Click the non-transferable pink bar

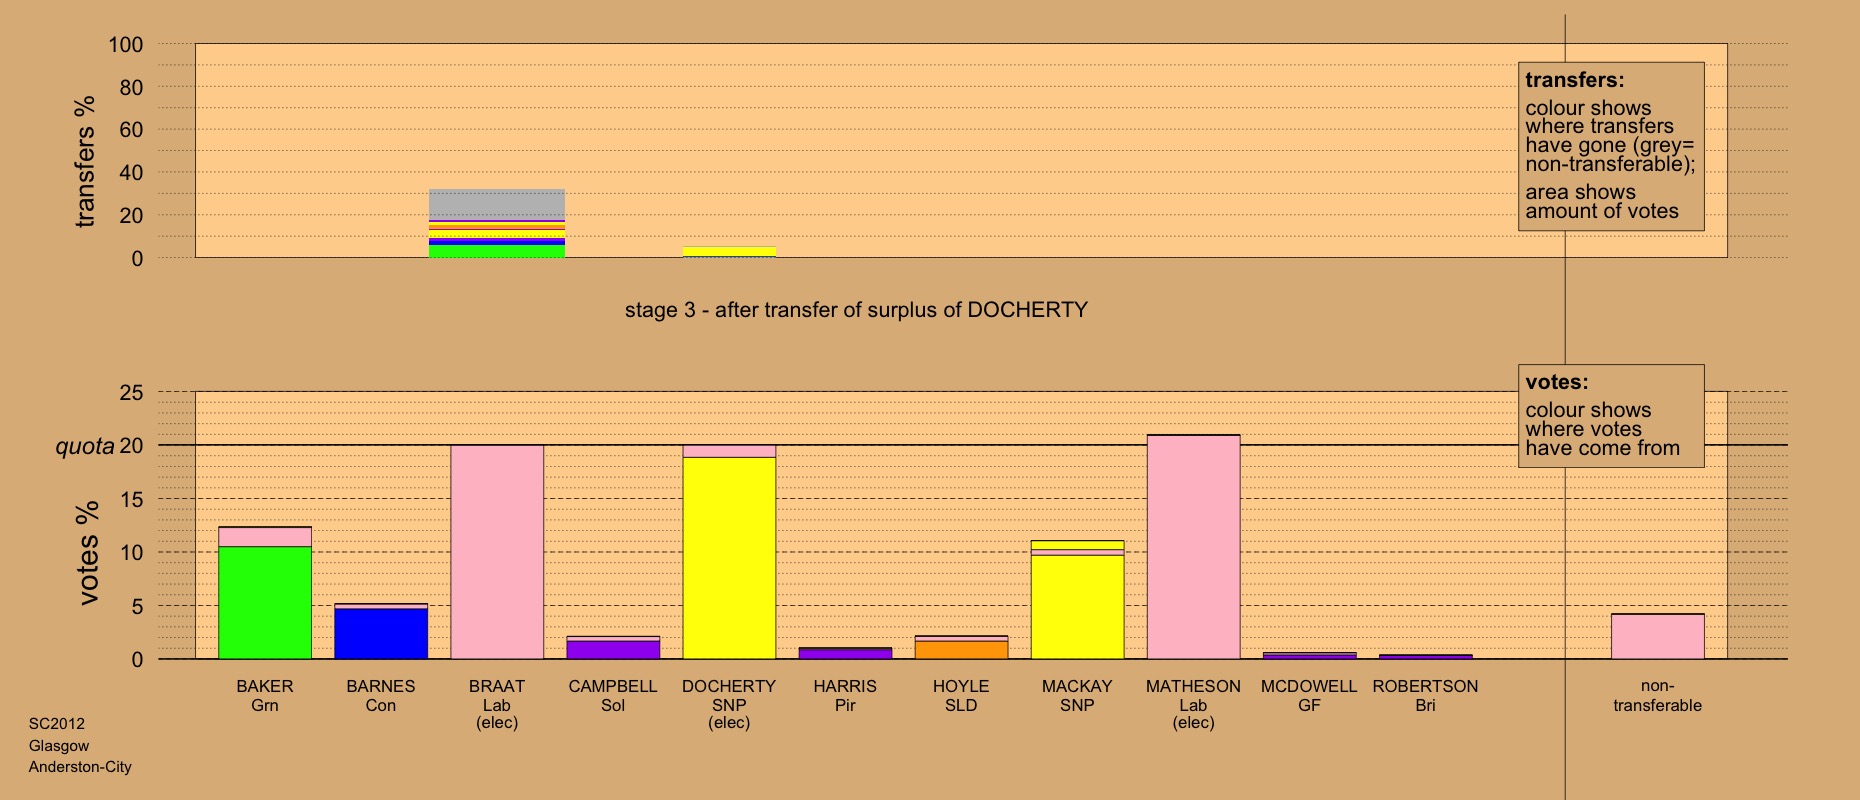tap(1657, 637)
